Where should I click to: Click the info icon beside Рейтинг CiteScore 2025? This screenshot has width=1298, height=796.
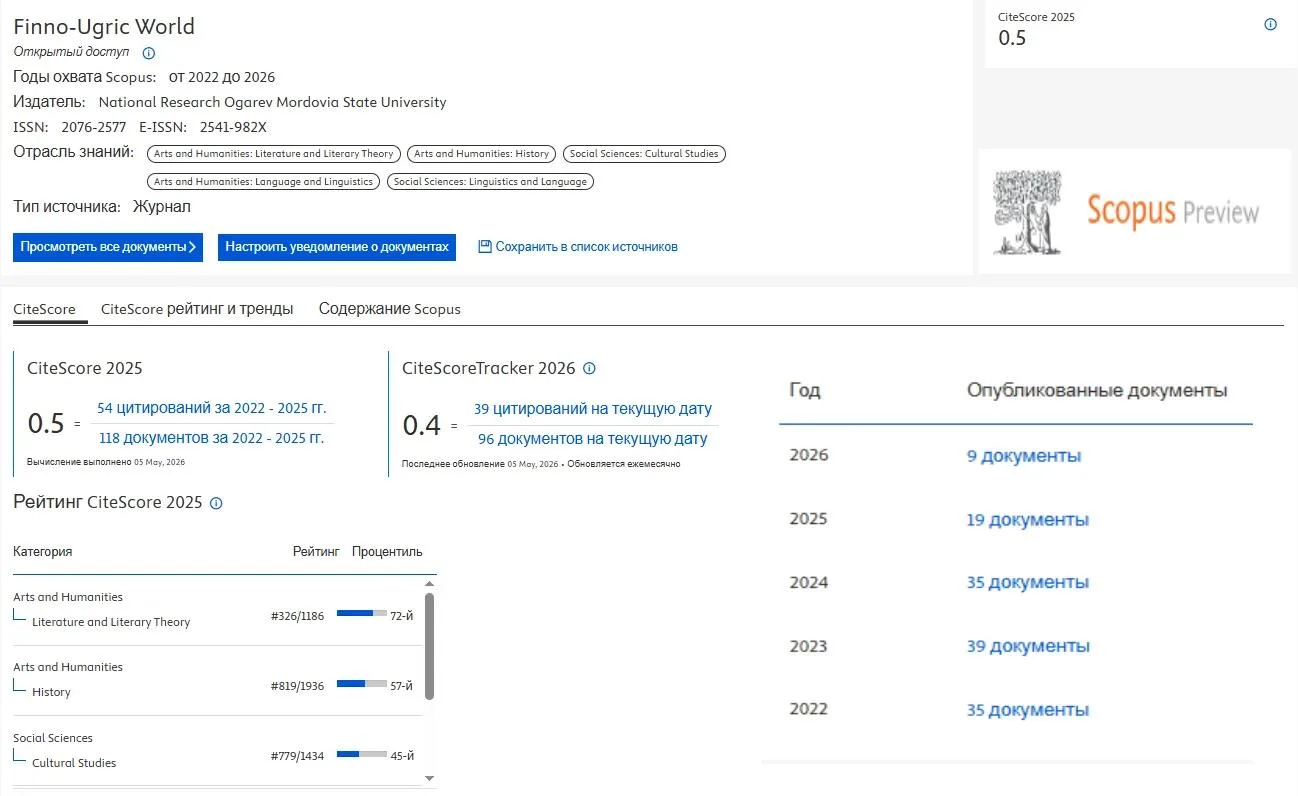[216, 503]
